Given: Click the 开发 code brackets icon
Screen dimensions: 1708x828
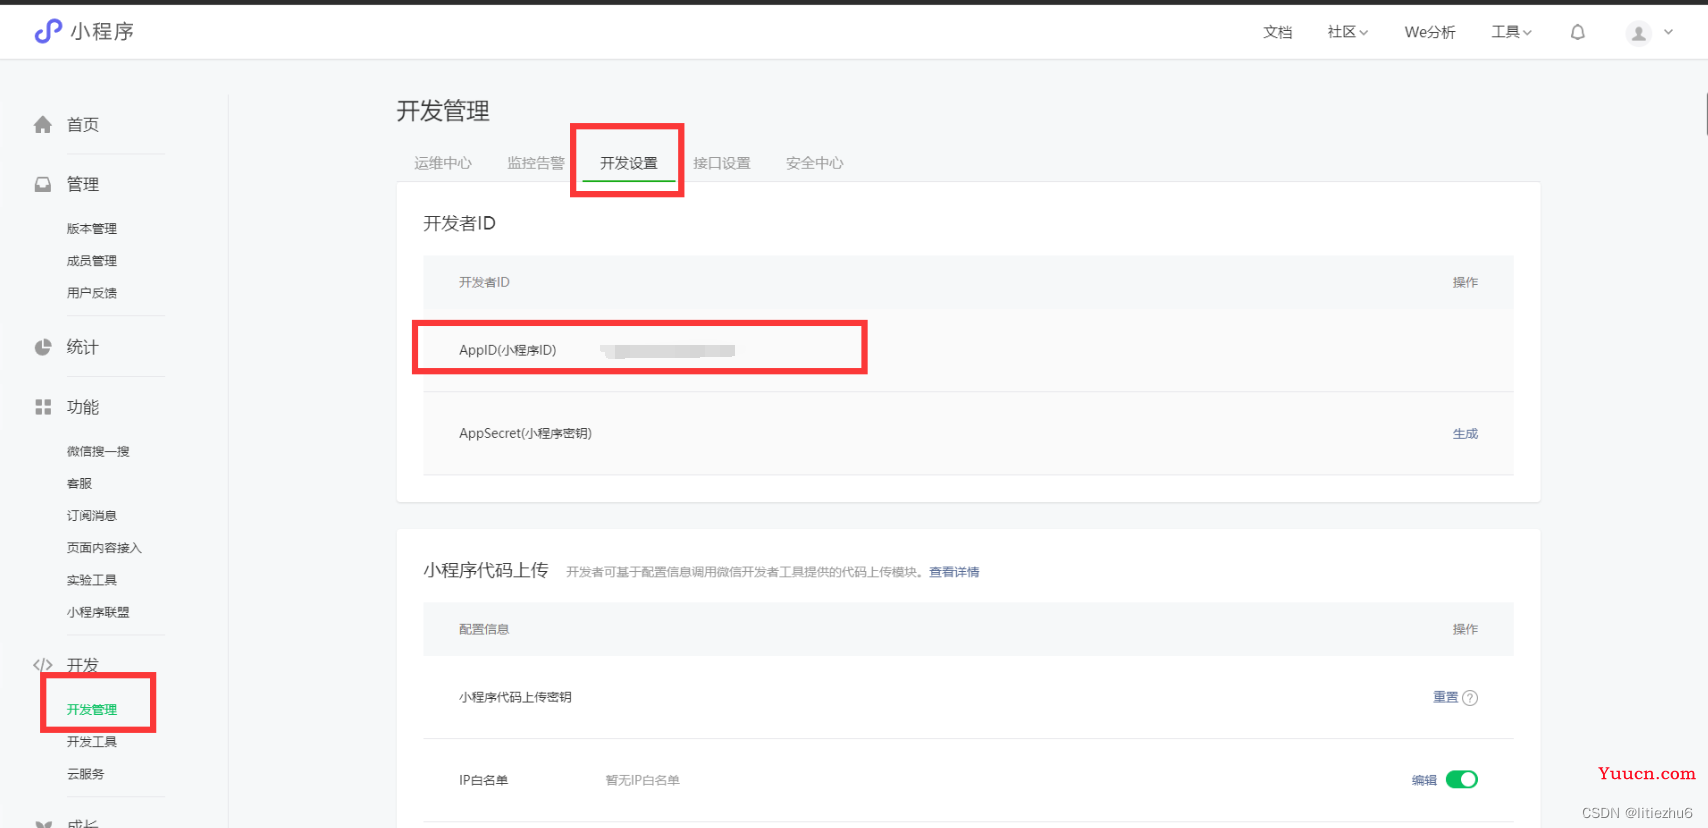Looking at the screenshot, I should click(43, 665).
